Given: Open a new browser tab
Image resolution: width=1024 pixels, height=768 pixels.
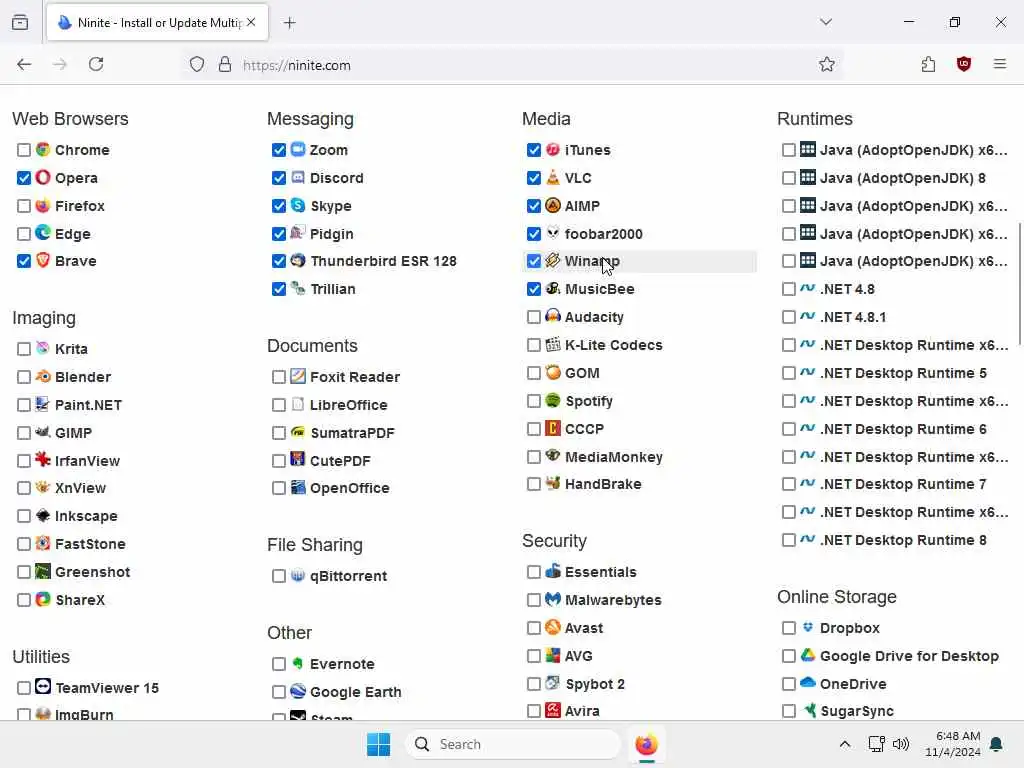Looking at the screenshot, I should 290,23.
